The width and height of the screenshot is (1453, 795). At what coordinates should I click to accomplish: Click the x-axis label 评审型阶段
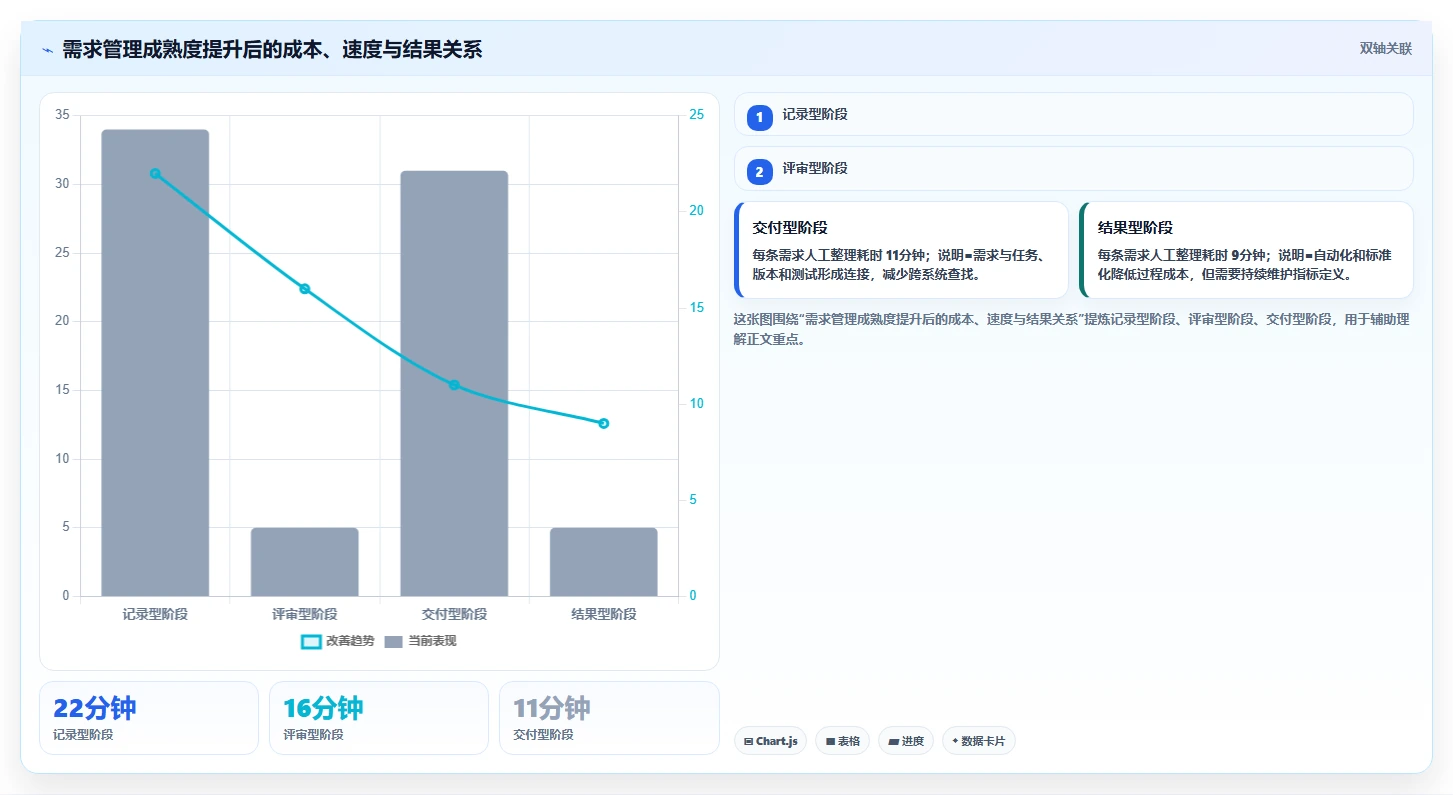click(305, 614)
